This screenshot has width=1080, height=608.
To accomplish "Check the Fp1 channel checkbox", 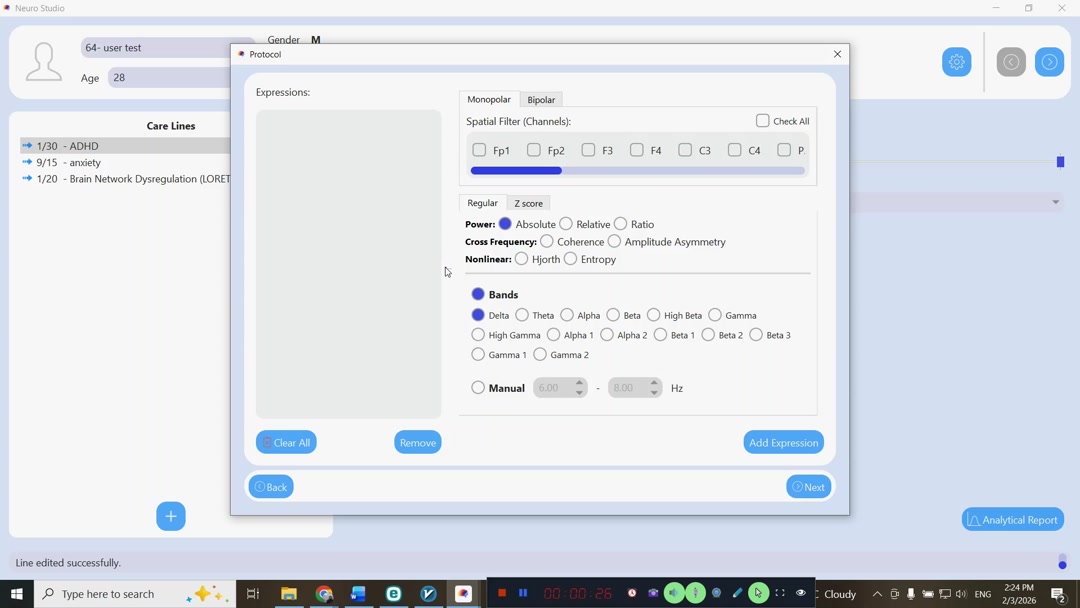I will (479, 150).
